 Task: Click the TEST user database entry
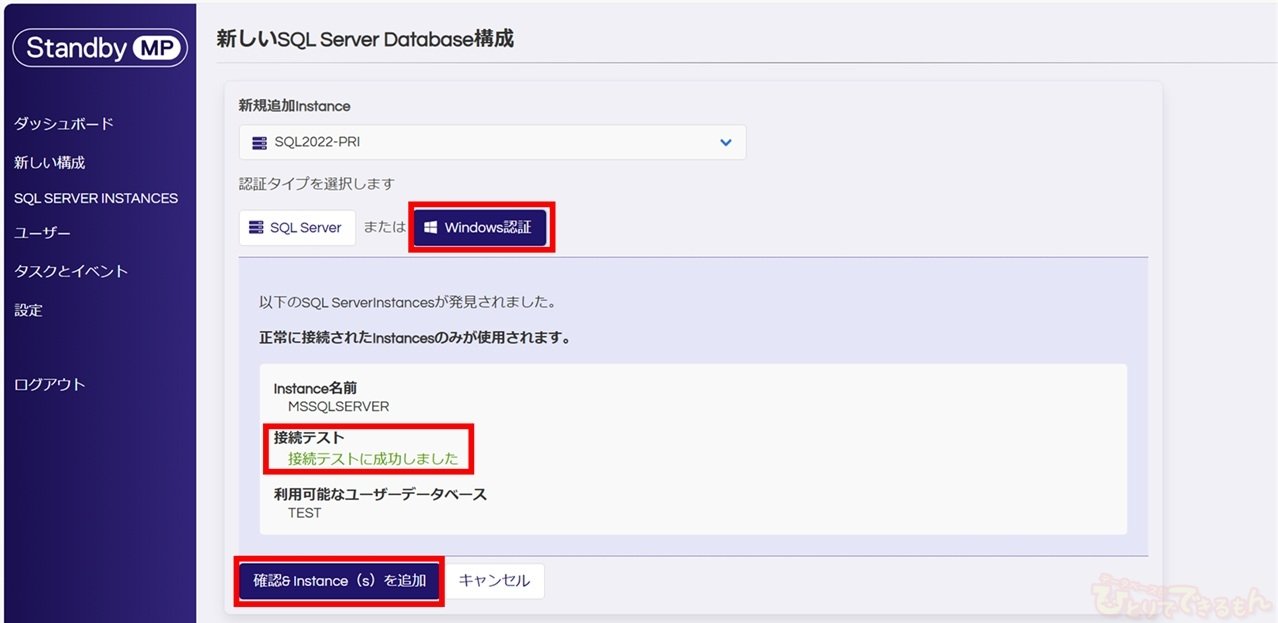click(x=305, y=513)
